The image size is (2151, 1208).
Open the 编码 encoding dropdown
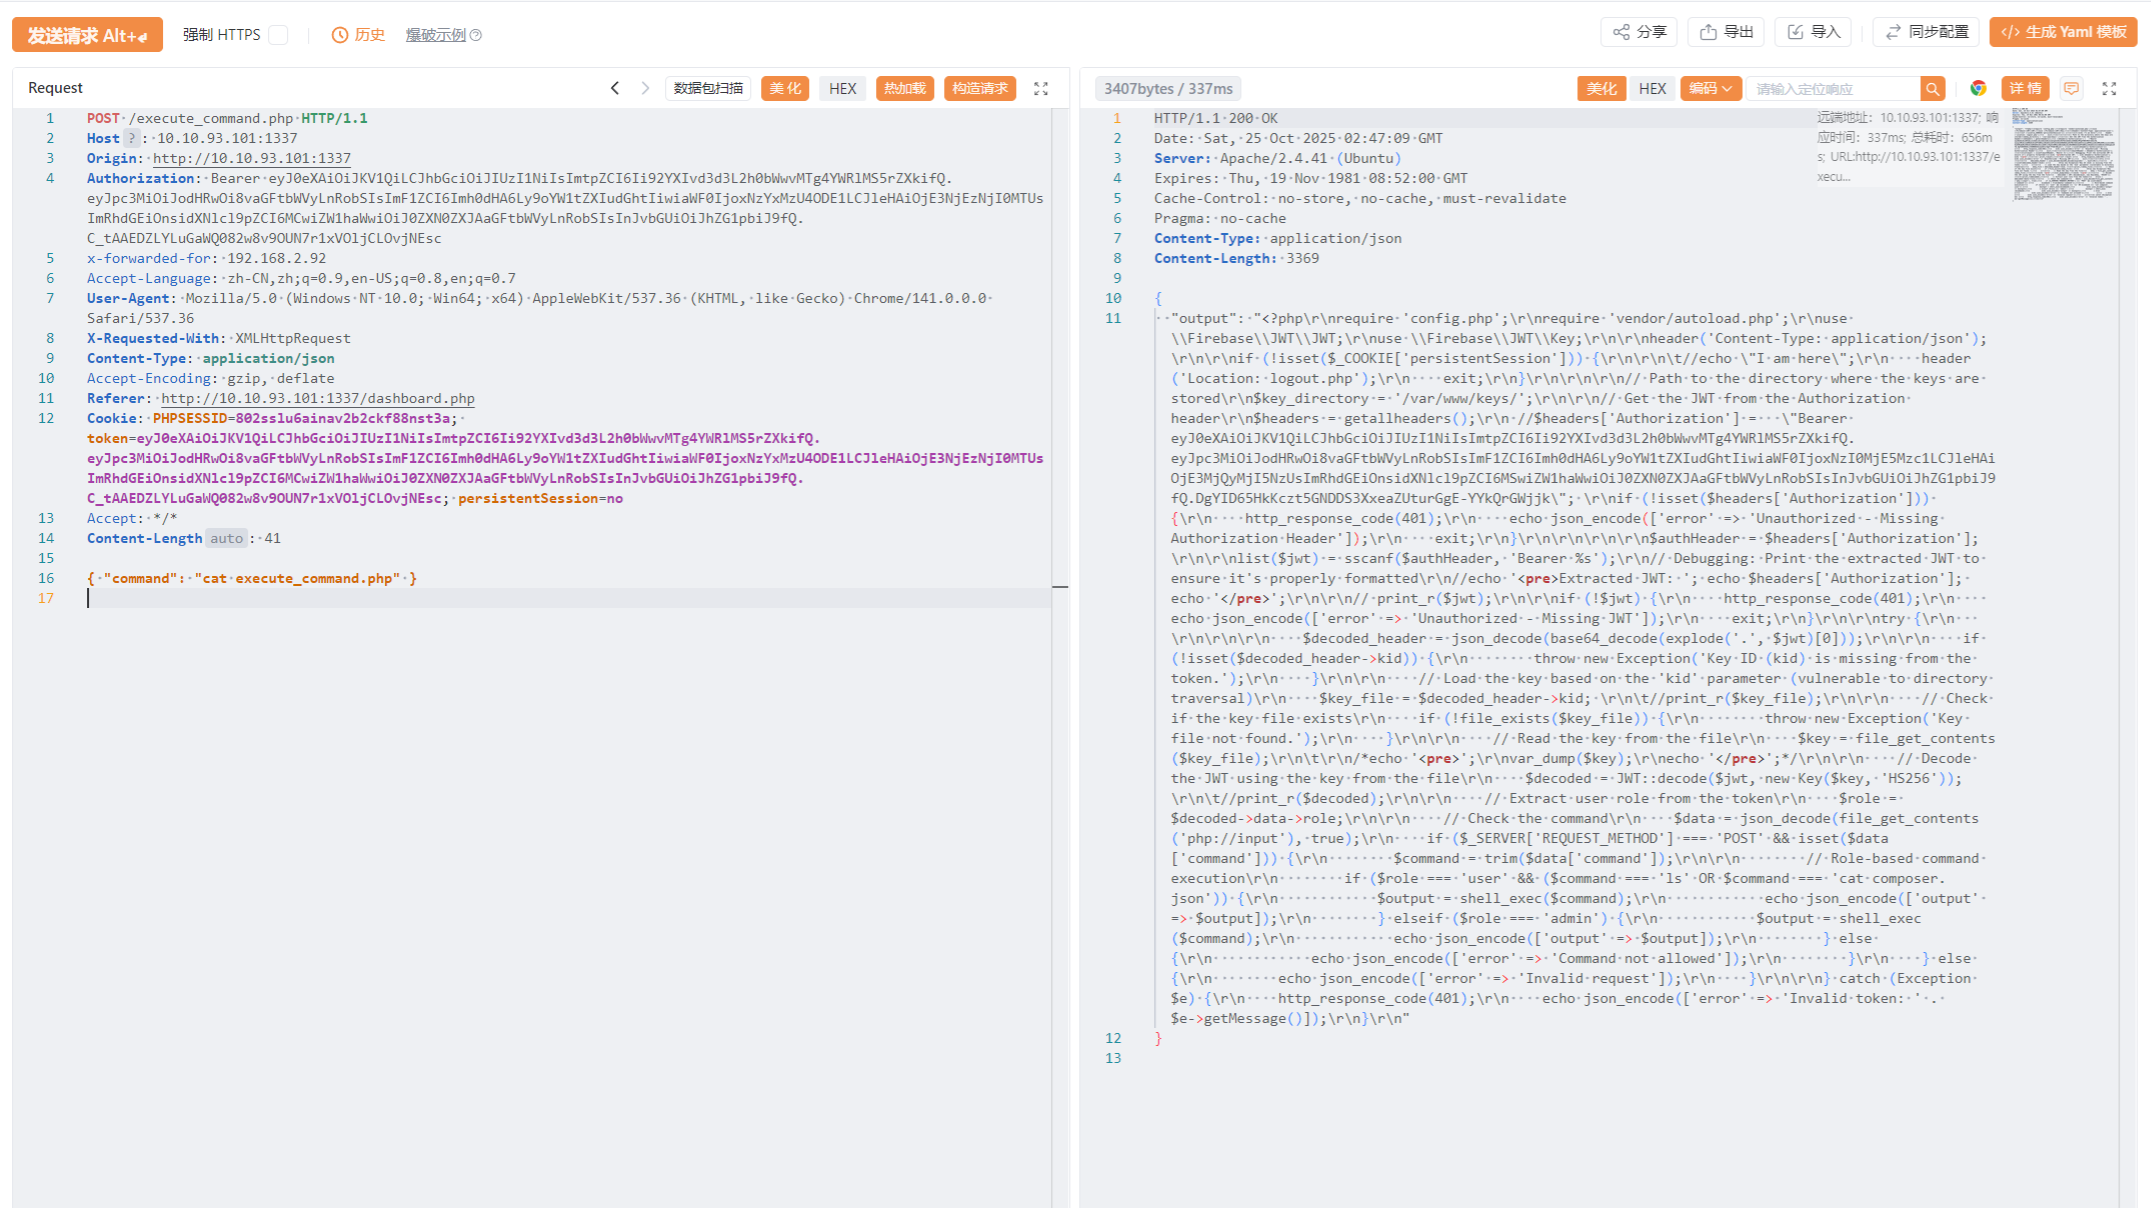(1710, 88)
